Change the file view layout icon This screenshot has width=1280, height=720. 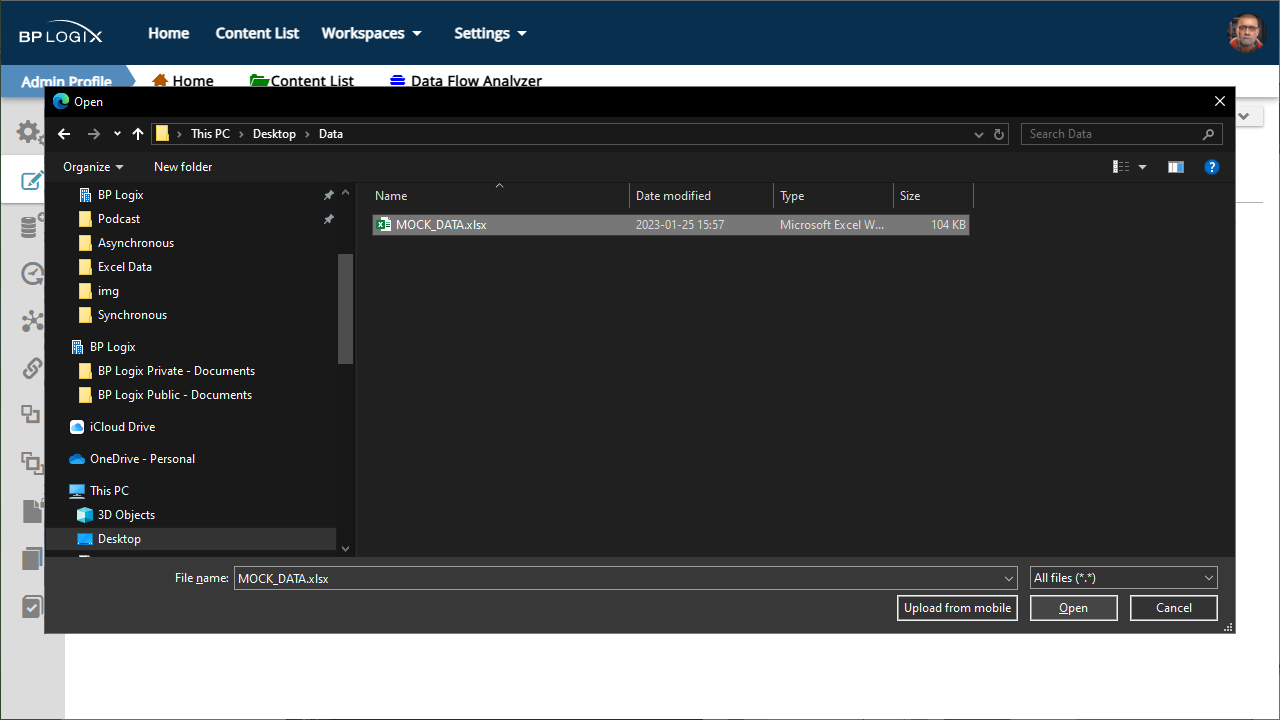[1121, 167]
